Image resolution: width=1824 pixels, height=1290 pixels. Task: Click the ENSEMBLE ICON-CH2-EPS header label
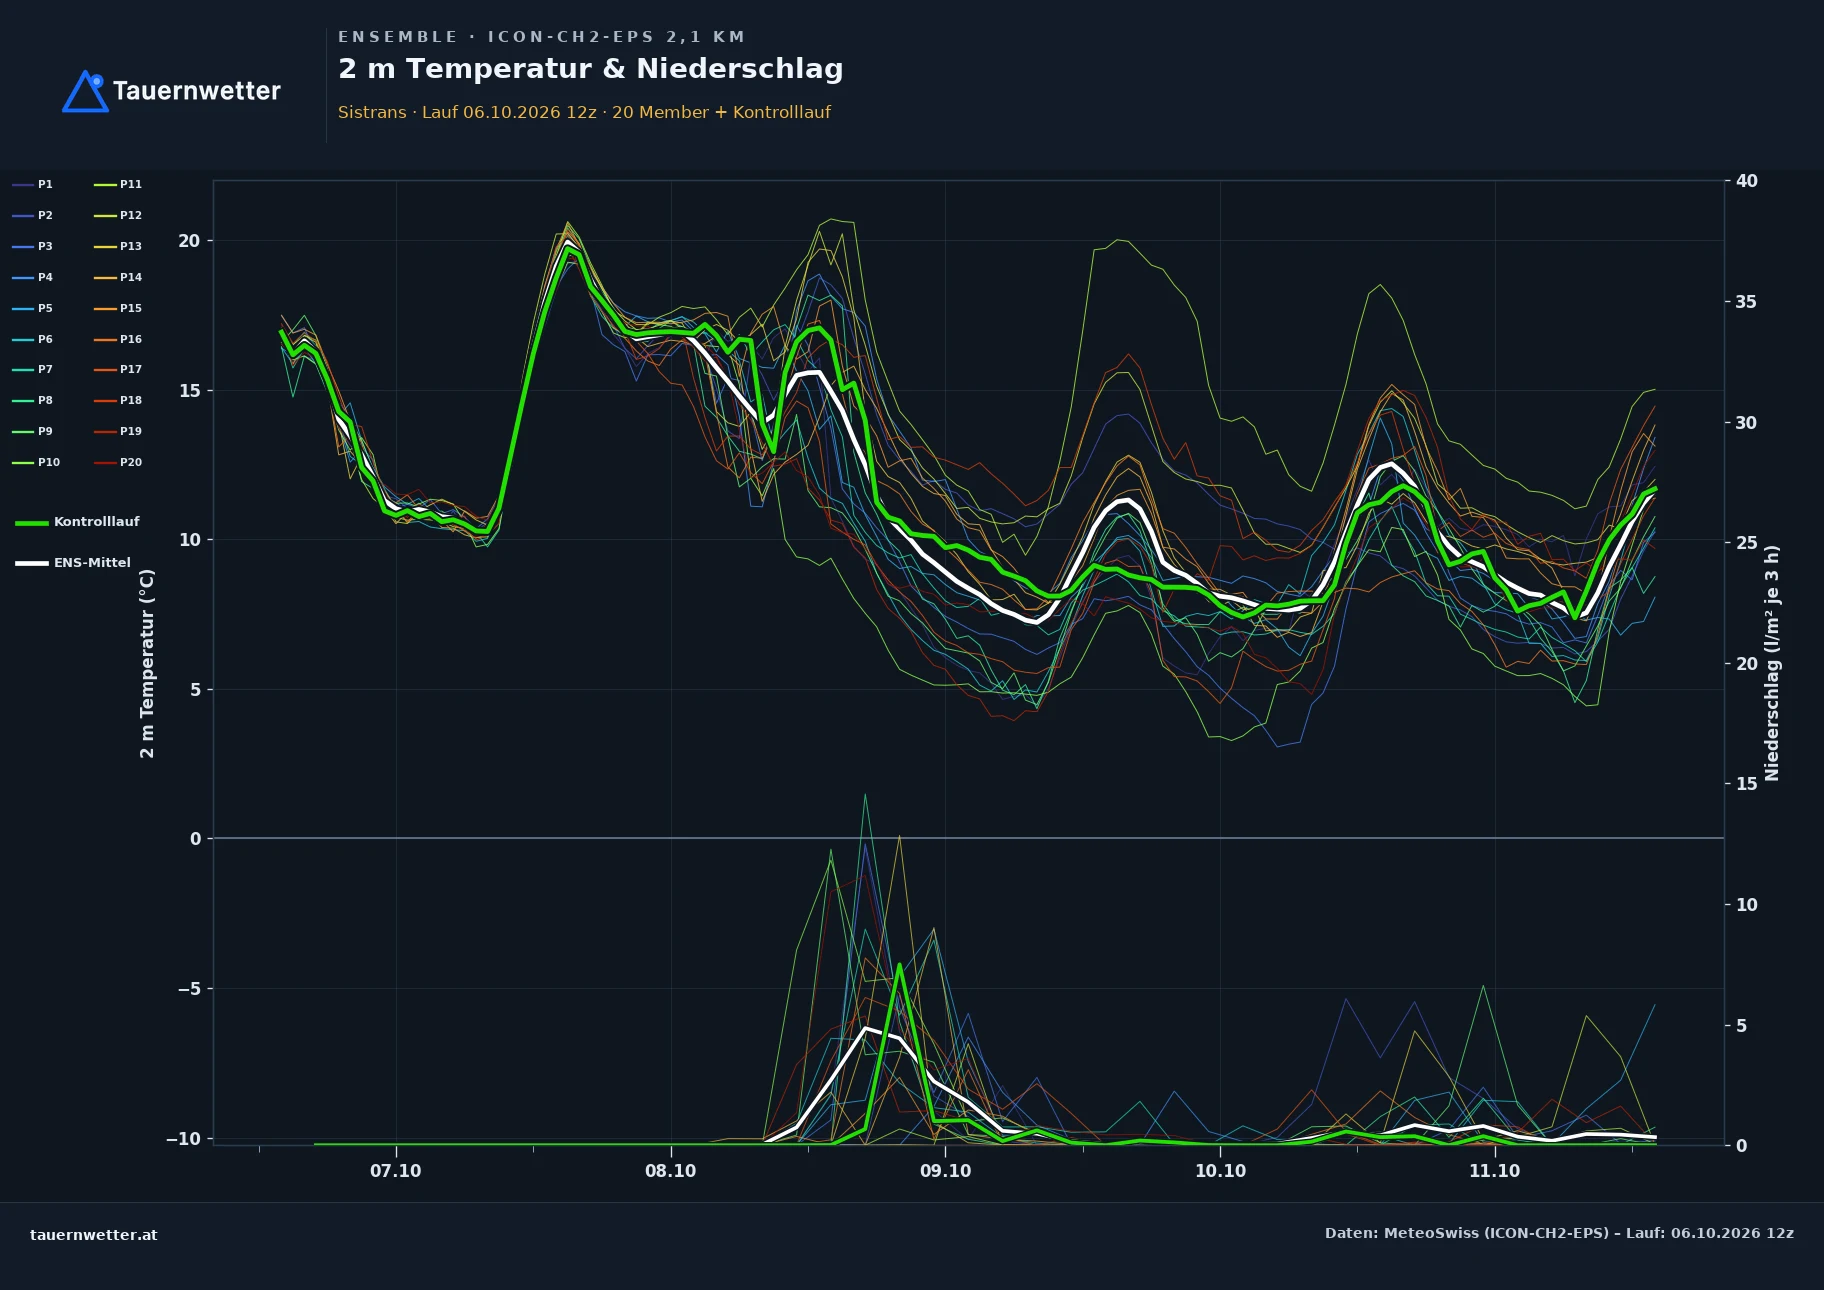click(x=541, y=37)
